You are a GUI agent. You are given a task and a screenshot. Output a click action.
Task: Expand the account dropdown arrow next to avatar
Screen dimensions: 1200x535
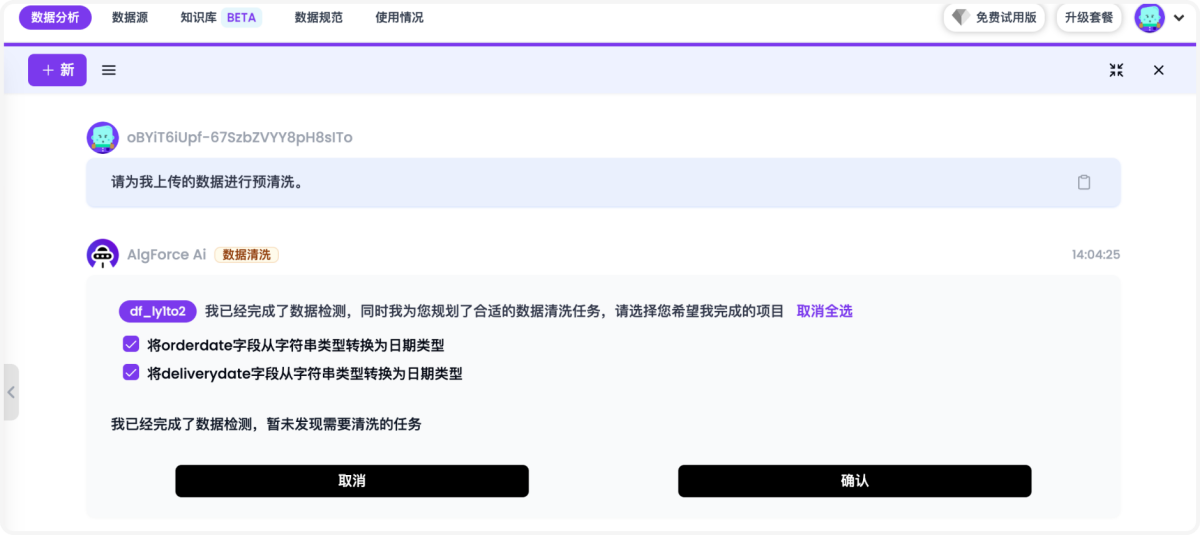(1178, 18)
